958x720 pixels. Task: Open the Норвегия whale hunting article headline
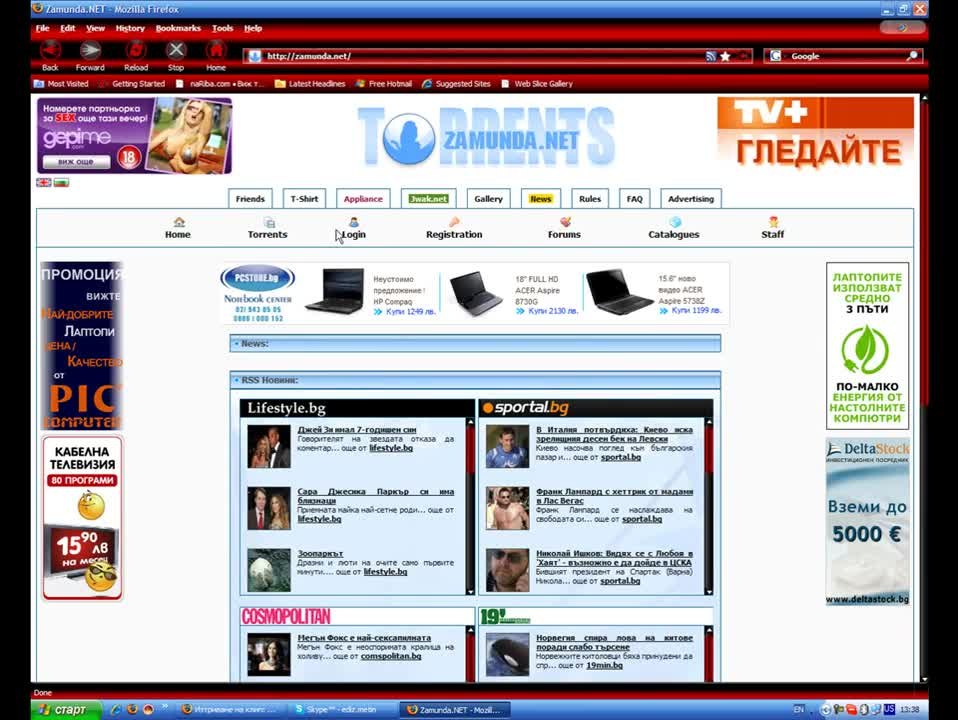point(615,642)
